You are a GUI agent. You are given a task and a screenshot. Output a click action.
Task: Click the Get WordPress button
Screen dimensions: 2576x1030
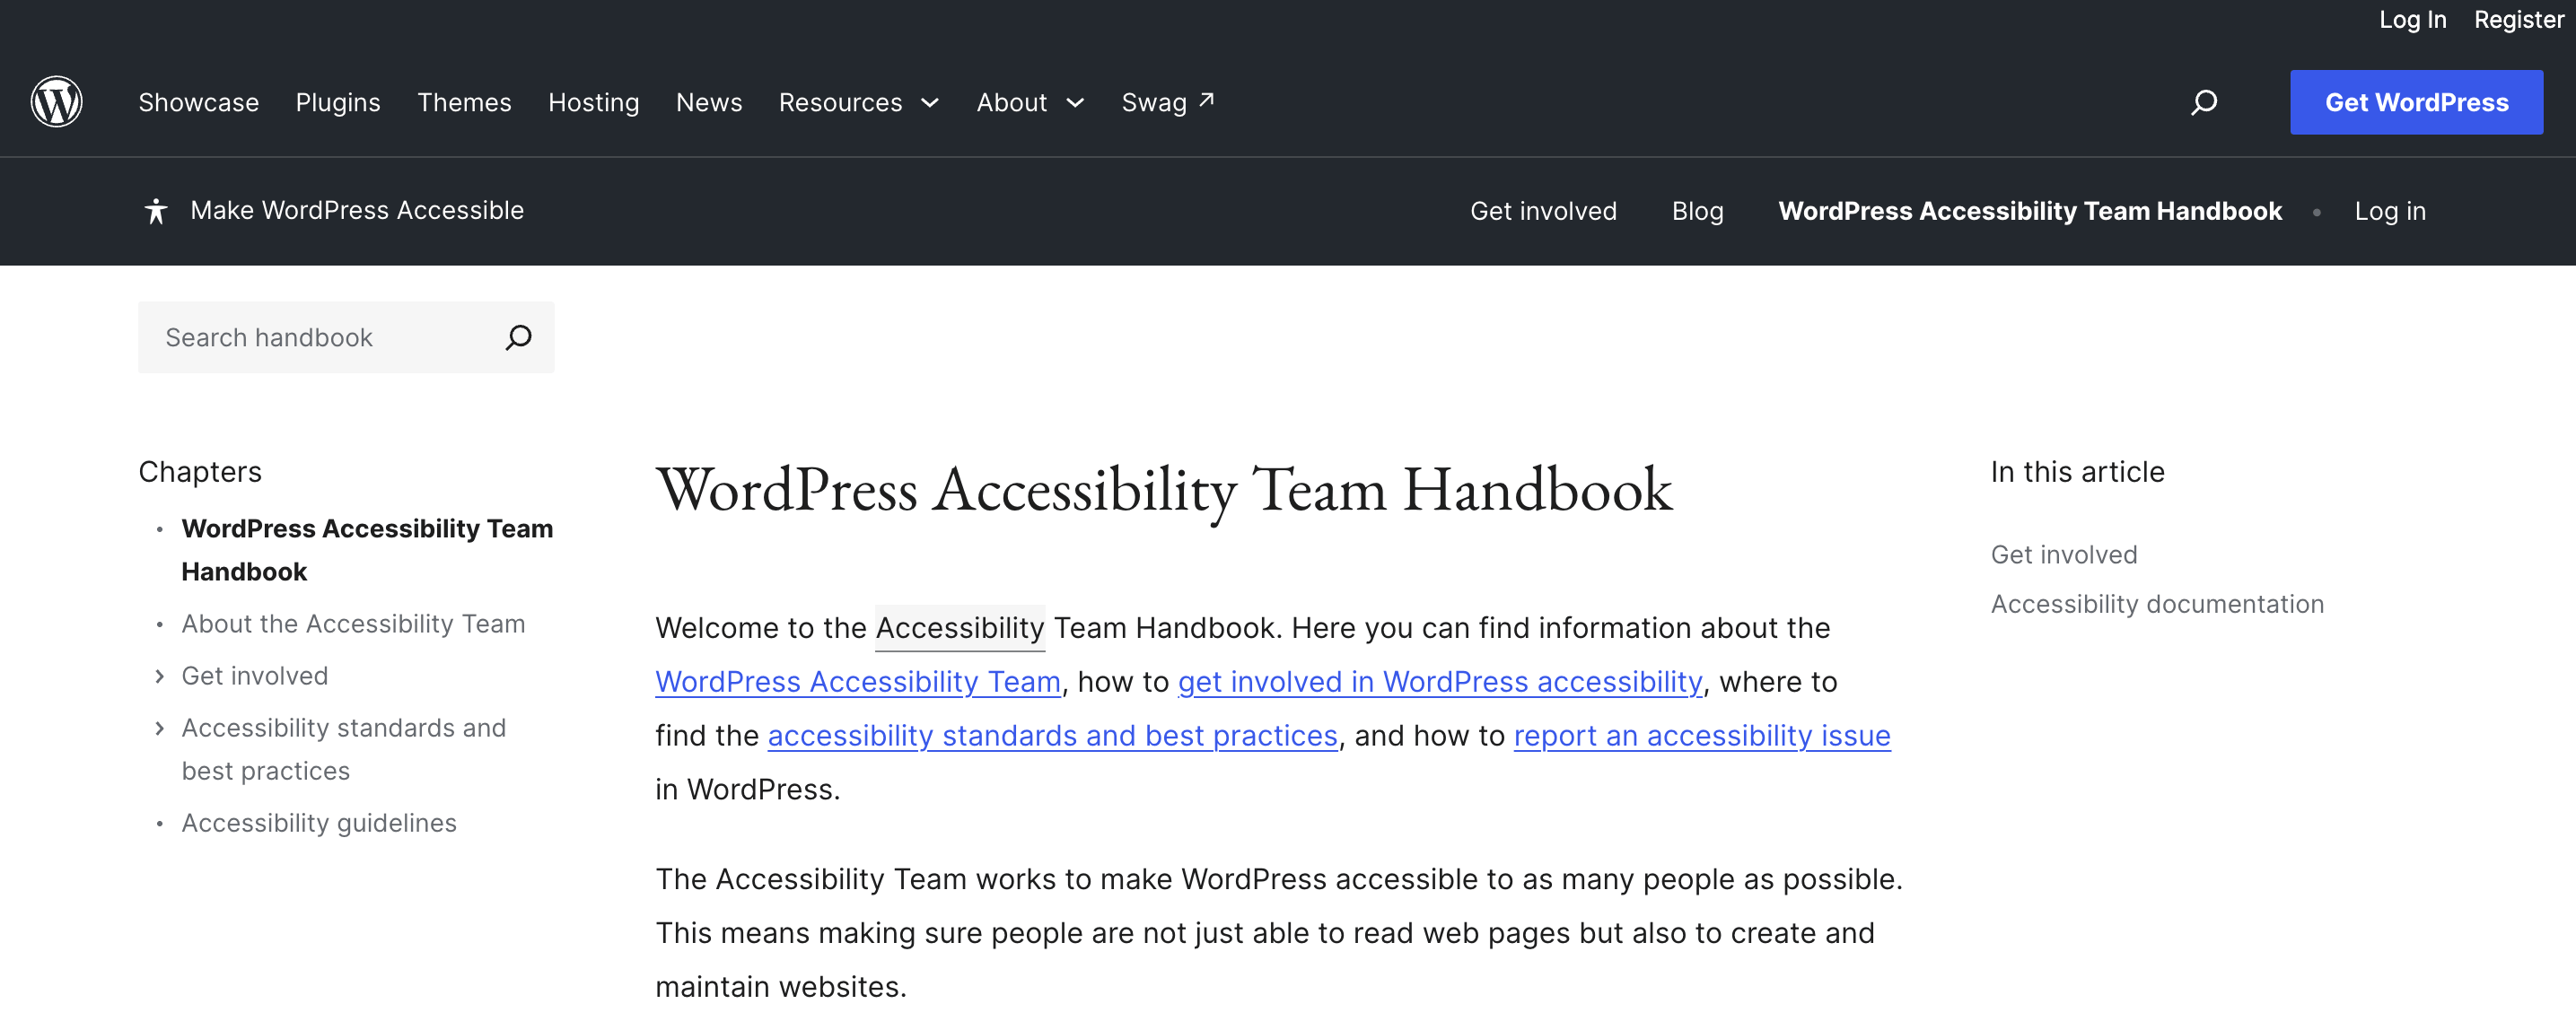pos(2416,102)
